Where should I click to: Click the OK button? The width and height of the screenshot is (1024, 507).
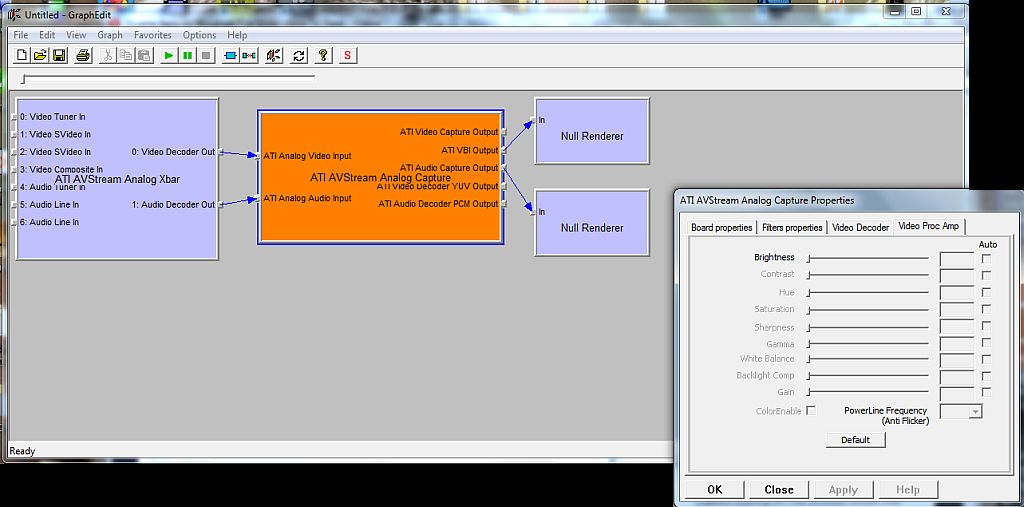[x=714, y=489]
